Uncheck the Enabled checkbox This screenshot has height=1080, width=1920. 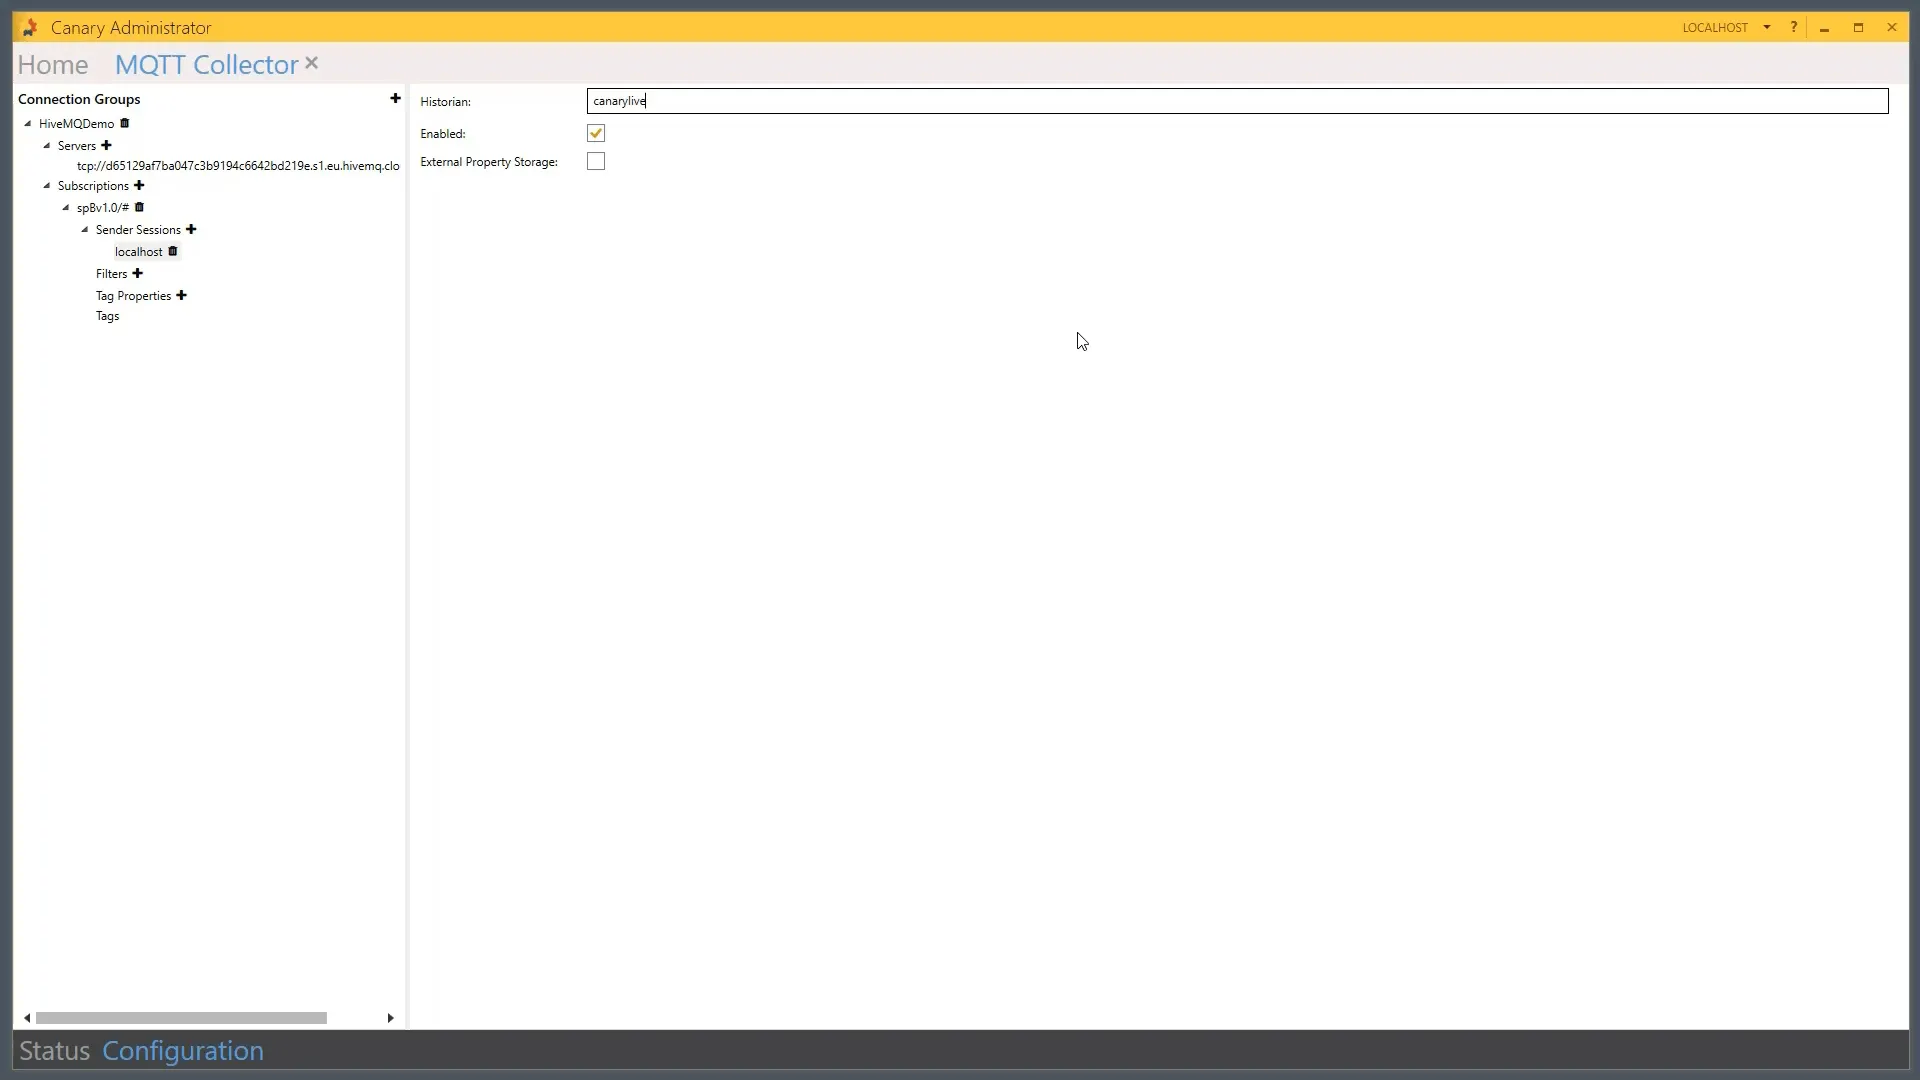click(596, 133)
